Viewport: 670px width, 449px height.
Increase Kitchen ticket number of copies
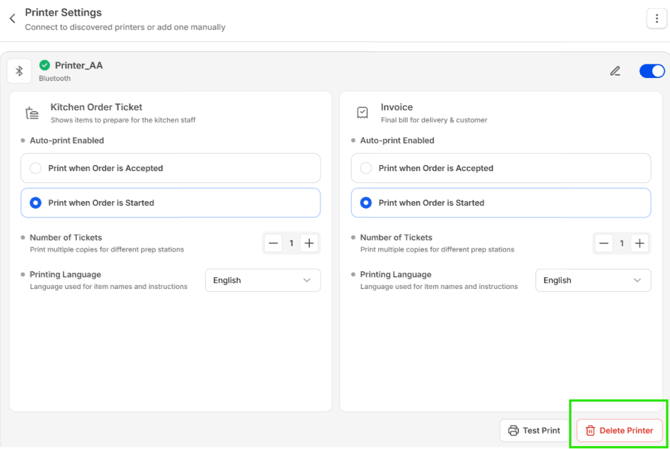(x=309, y=243)
